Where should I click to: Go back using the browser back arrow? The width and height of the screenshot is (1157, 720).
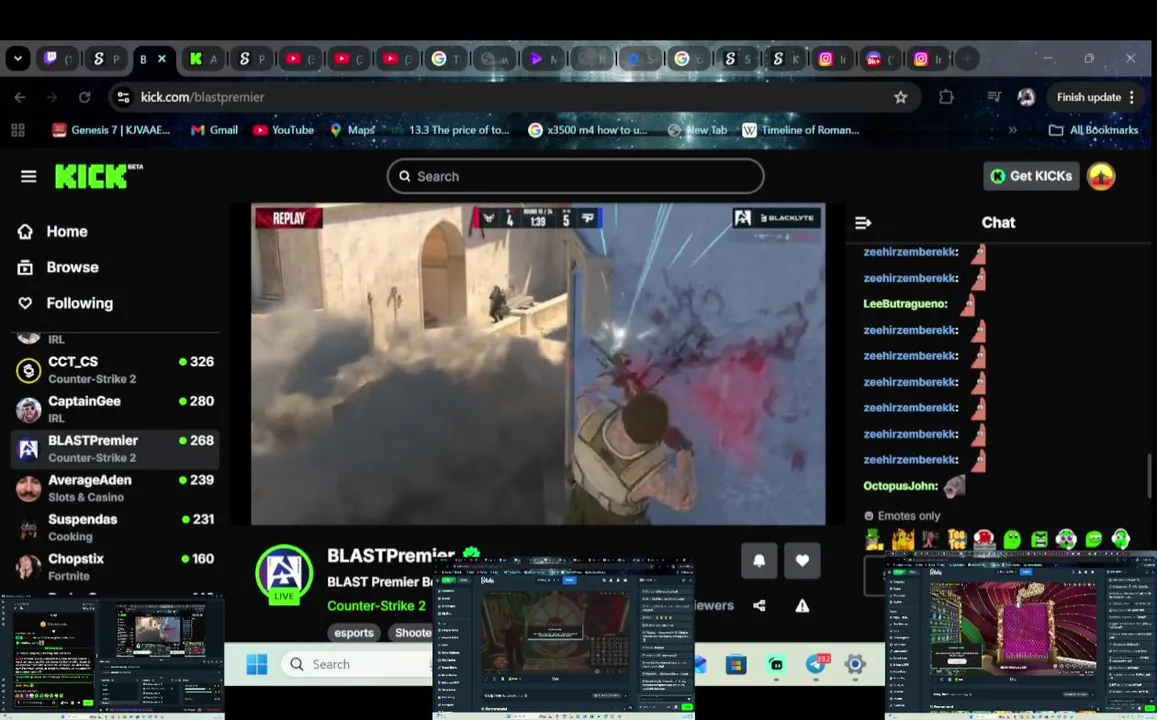click(x=20, y=97)
